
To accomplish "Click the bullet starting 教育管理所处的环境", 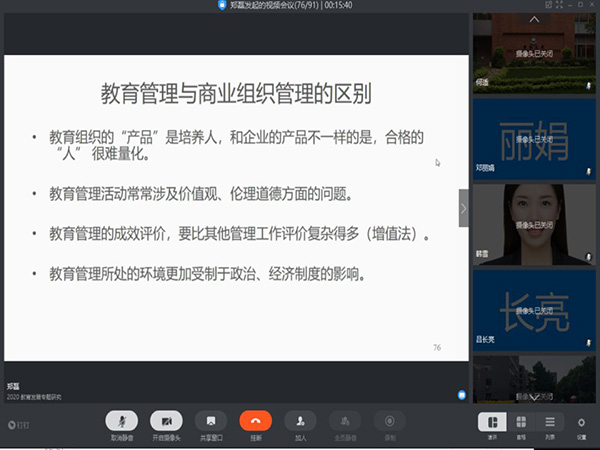I will (x=207, y=274).
